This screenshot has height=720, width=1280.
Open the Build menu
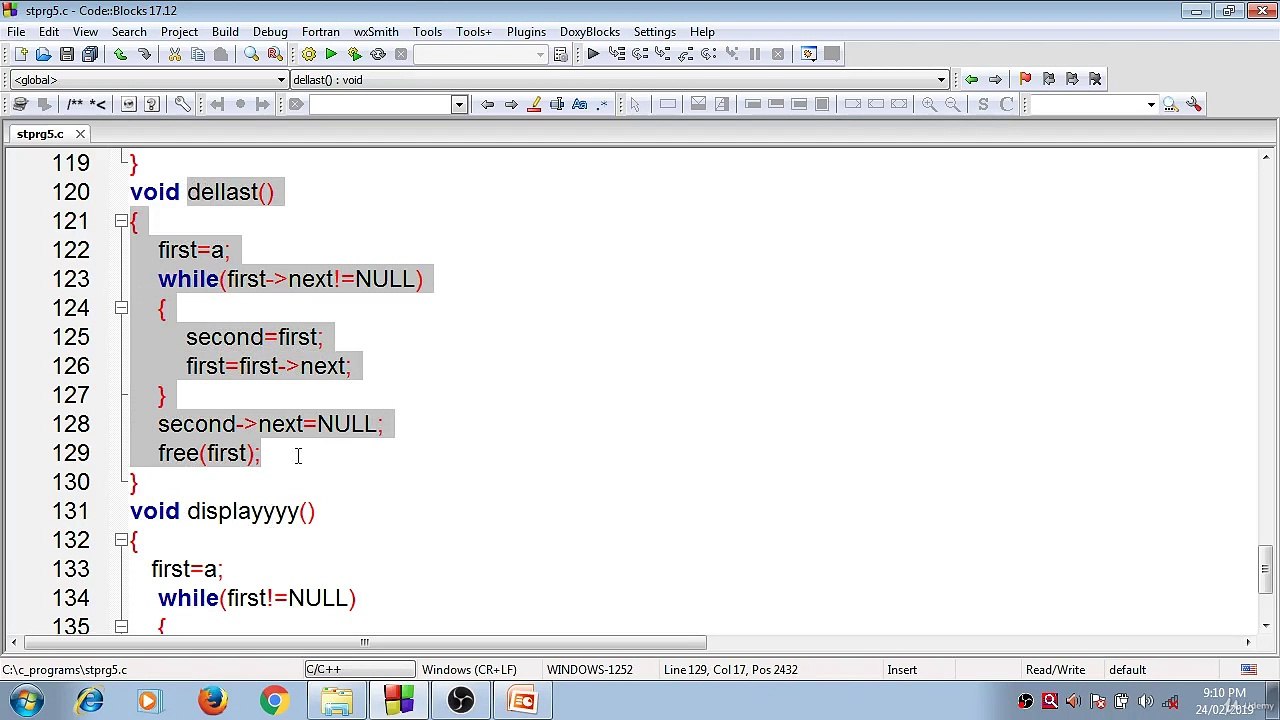click(225, 32)
